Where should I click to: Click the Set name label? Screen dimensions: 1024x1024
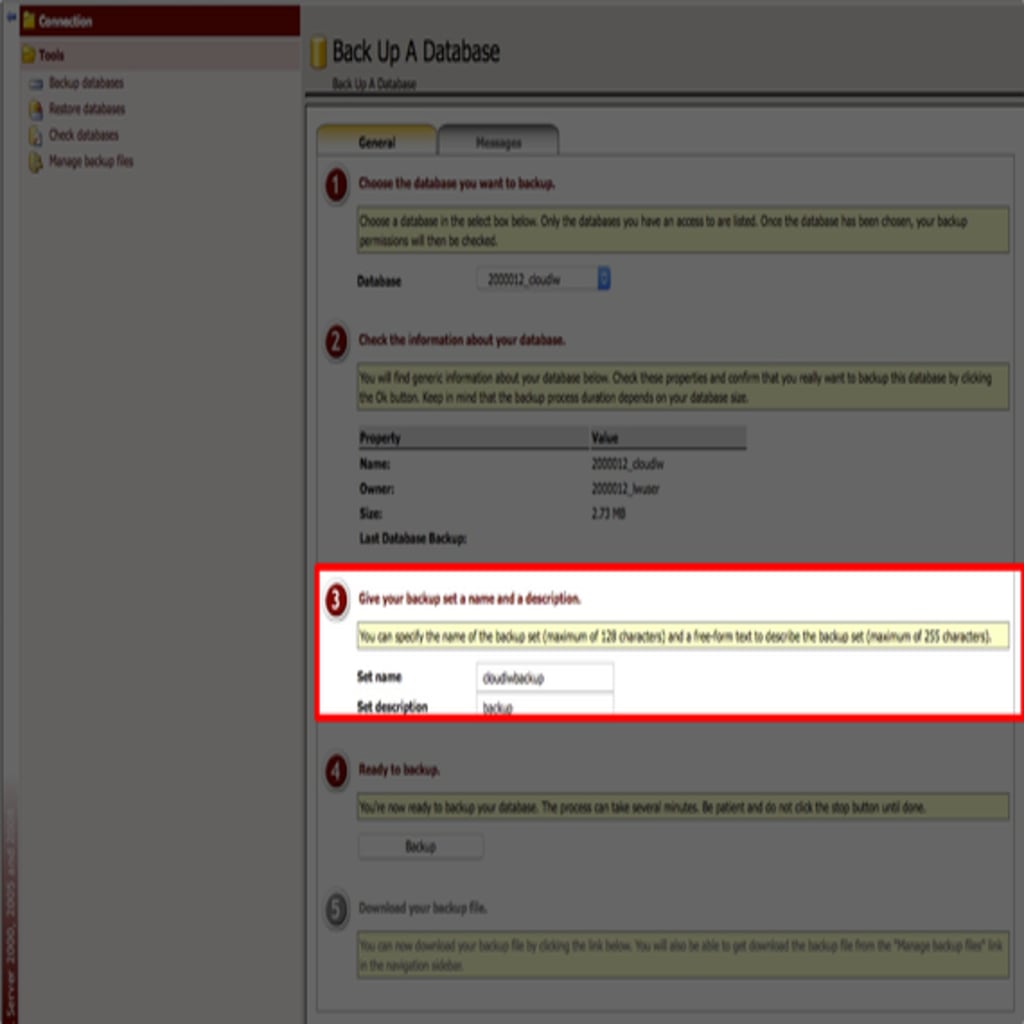(379, 677)
